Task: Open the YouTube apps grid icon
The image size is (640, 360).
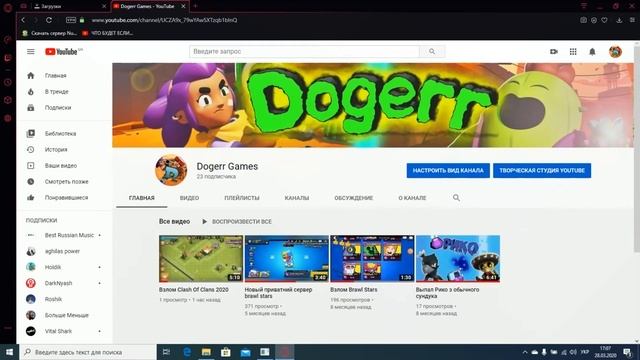Action: pyautogui.click(x=573, y=52)
